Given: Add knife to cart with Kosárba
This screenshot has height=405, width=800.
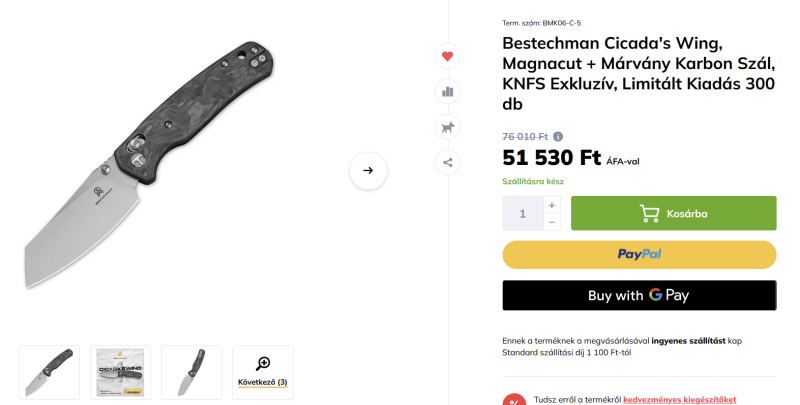Looking at the screenshot, I should [x=673, y=213].
